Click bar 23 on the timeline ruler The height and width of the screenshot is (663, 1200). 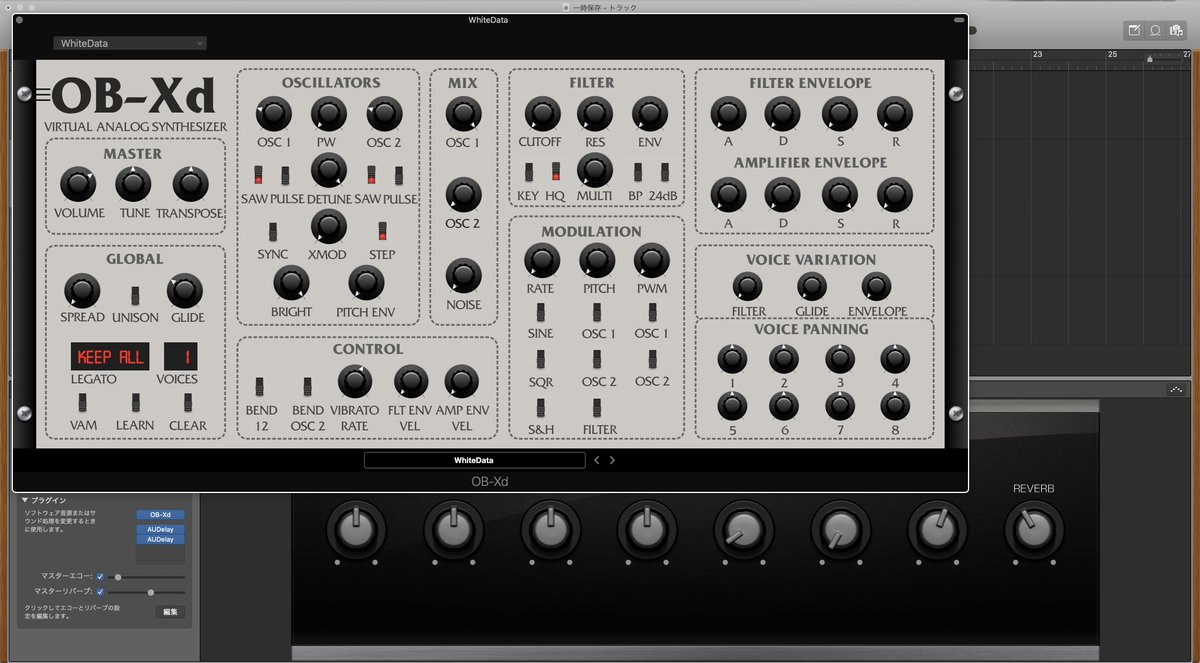point(1037,55)
